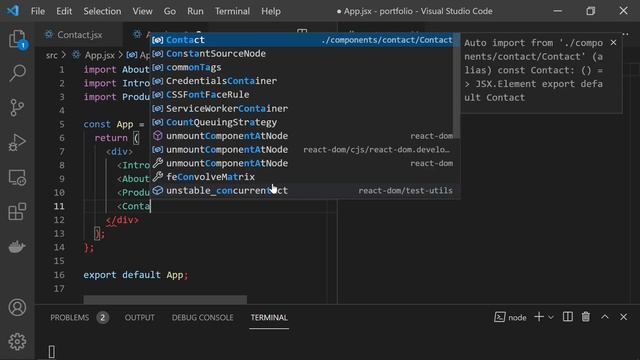
Task: Split the terminal
Action: (x=567, y=317)
